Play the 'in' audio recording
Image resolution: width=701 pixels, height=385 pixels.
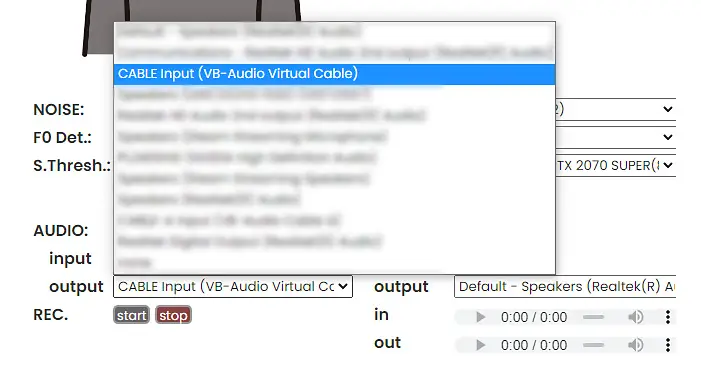coord(480,317)
